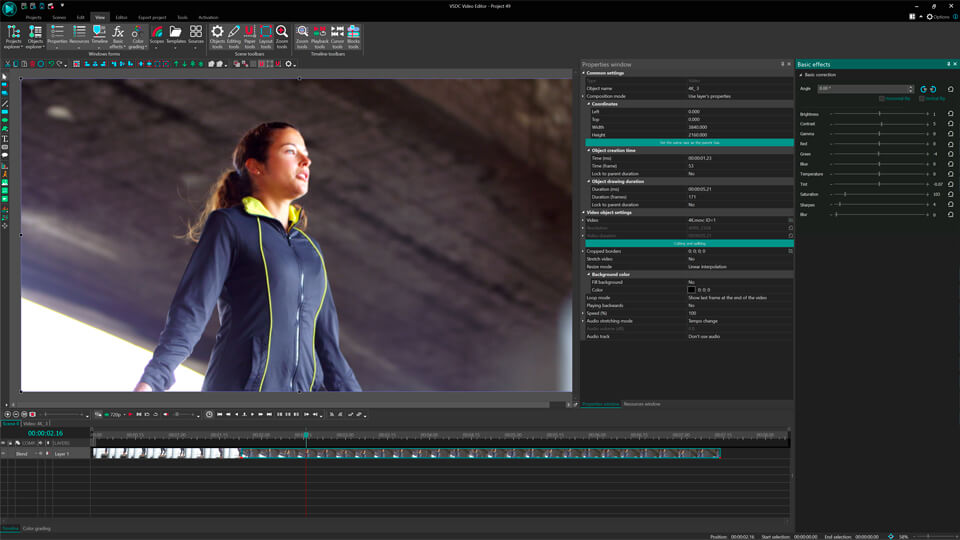This screenshot has height=540, width=960.
Task: Toggle the Resources window form
Action: (x=79, y=37)
